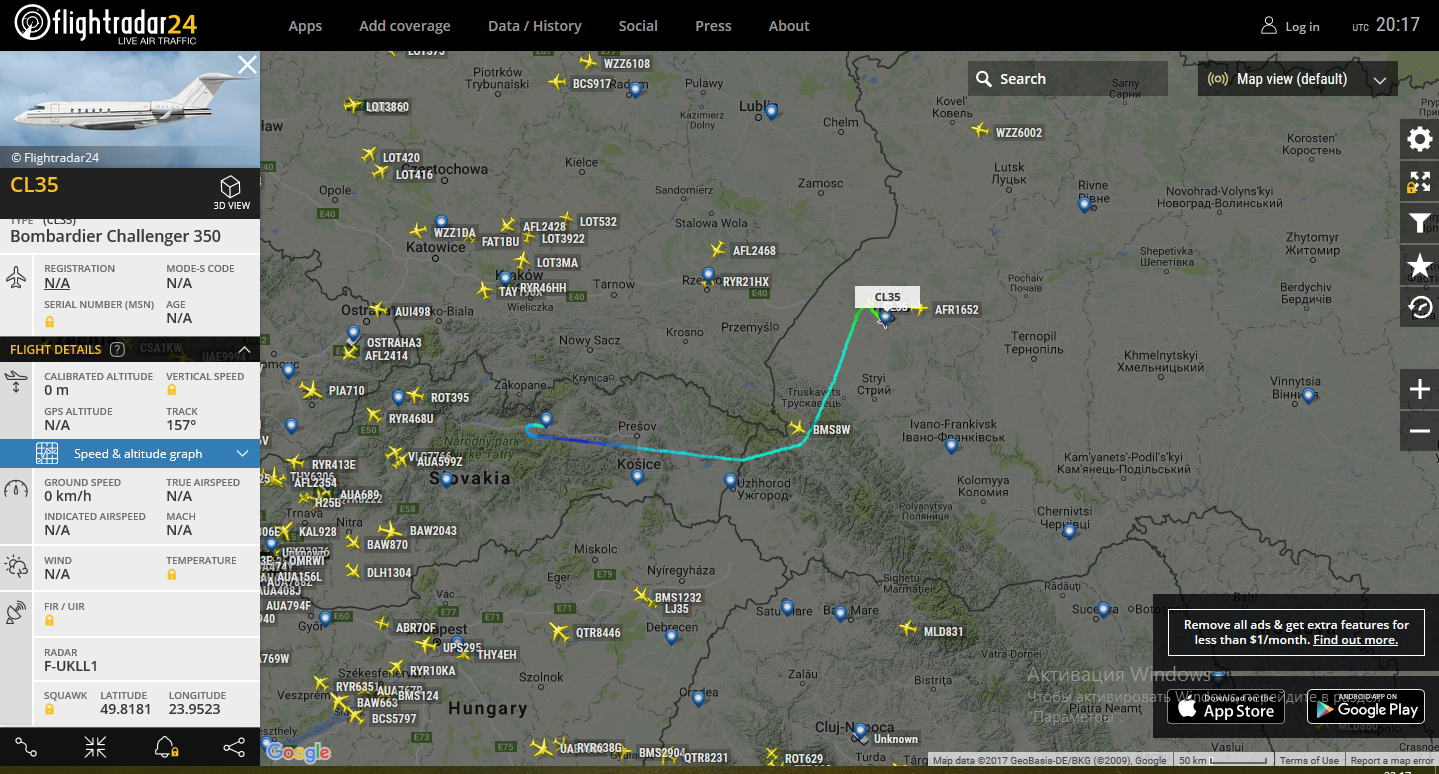The height and width of the screenshot is (774, 1439).
Task: Open the 3D View cube icon
Action: coord(231,192)
